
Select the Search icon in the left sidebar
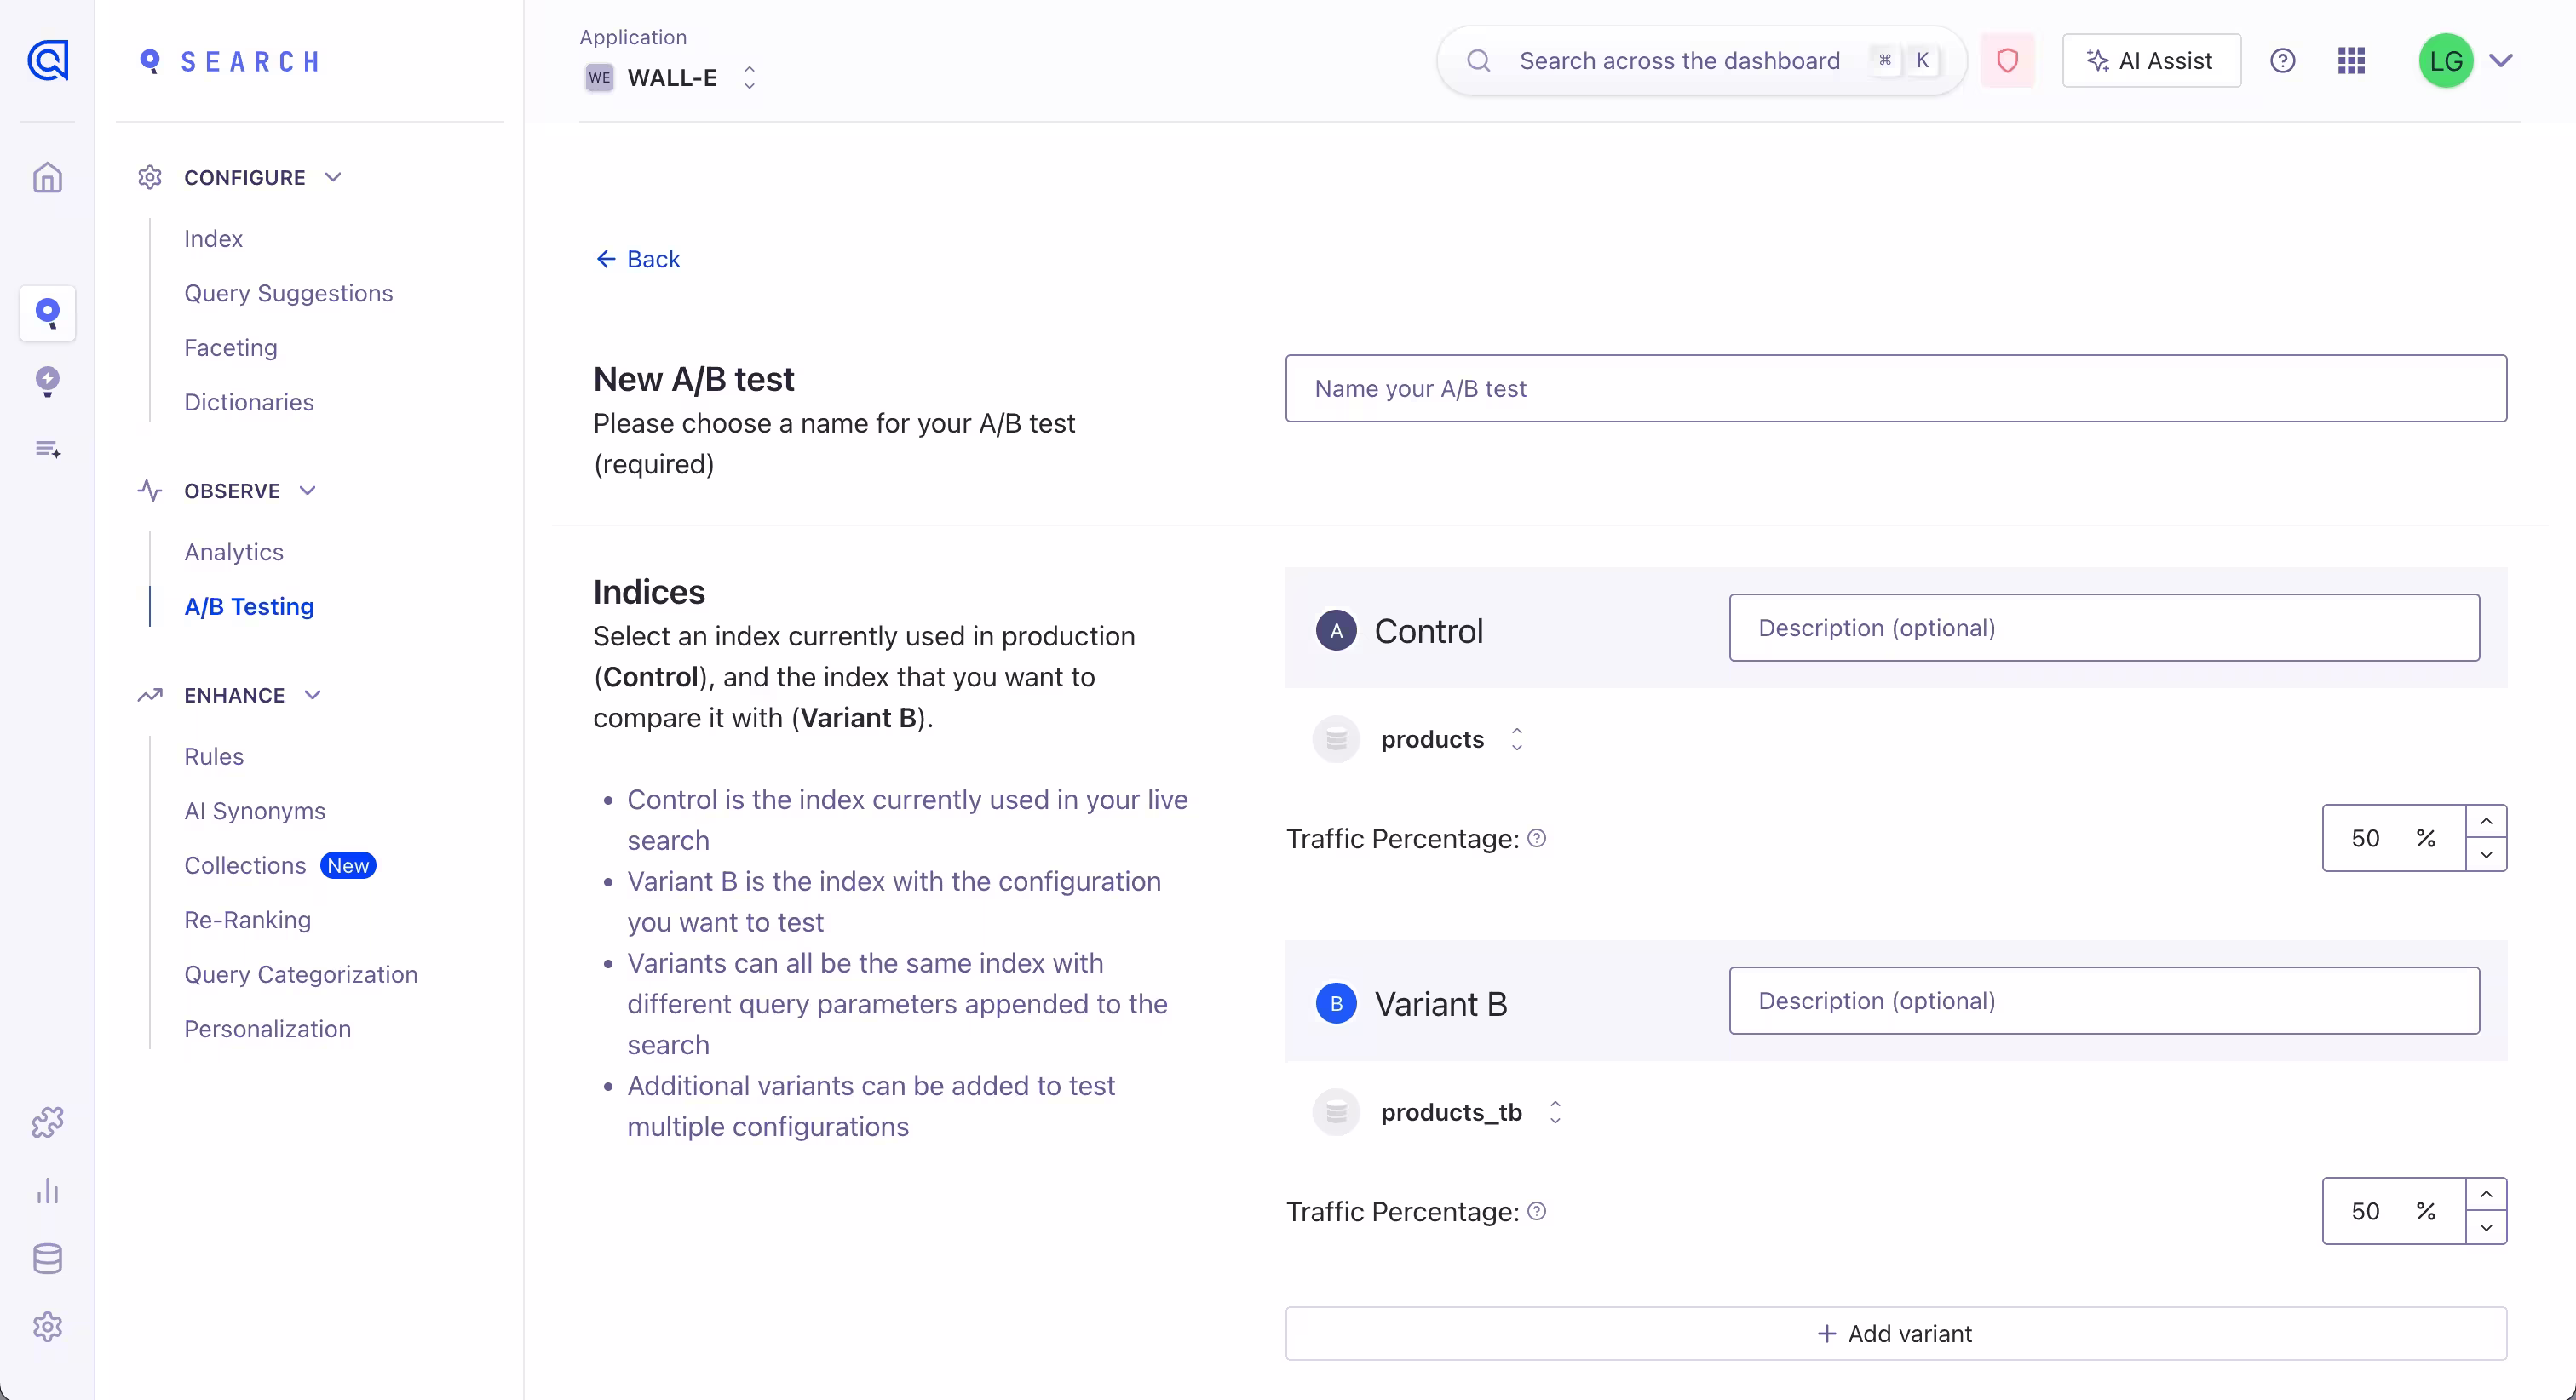coord(47,313)
